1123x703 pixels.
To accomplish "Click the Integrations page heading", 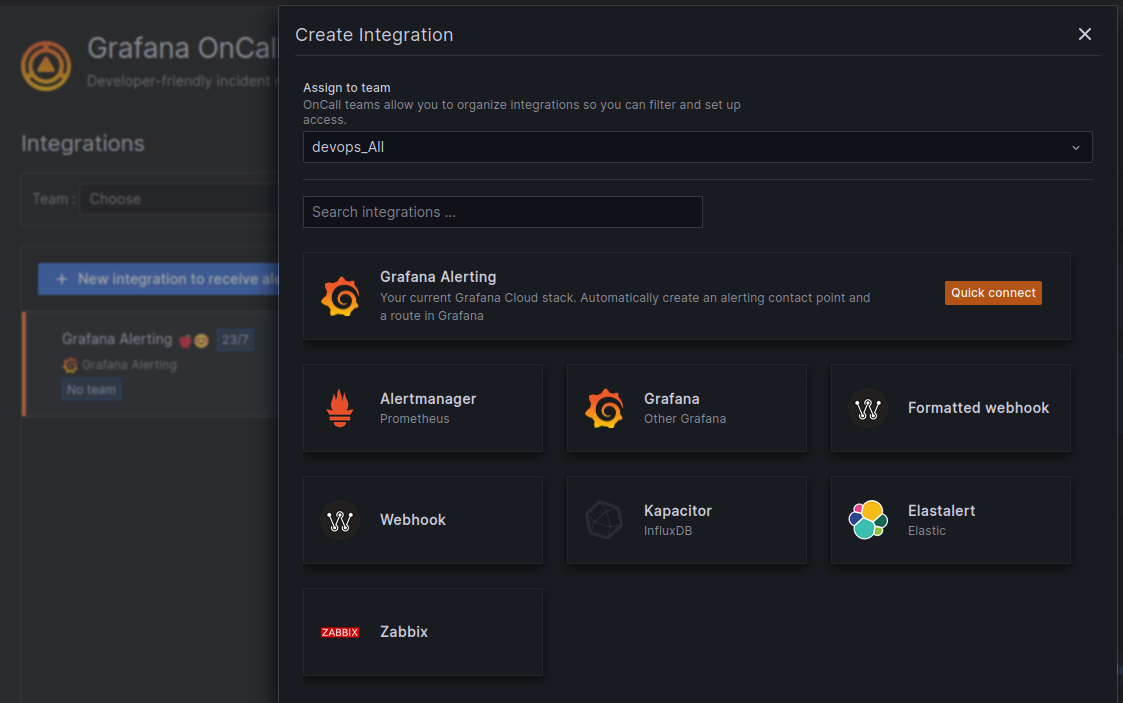I will pos(82,144).
